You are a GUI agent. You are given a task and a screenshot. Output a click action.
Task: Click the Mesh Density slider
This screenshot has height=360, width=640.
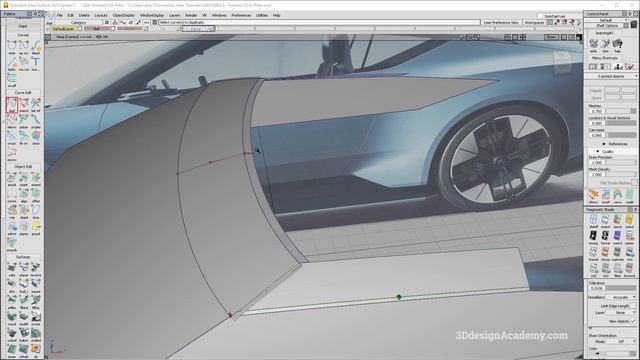pyautogui.click(x=620, y=174)
